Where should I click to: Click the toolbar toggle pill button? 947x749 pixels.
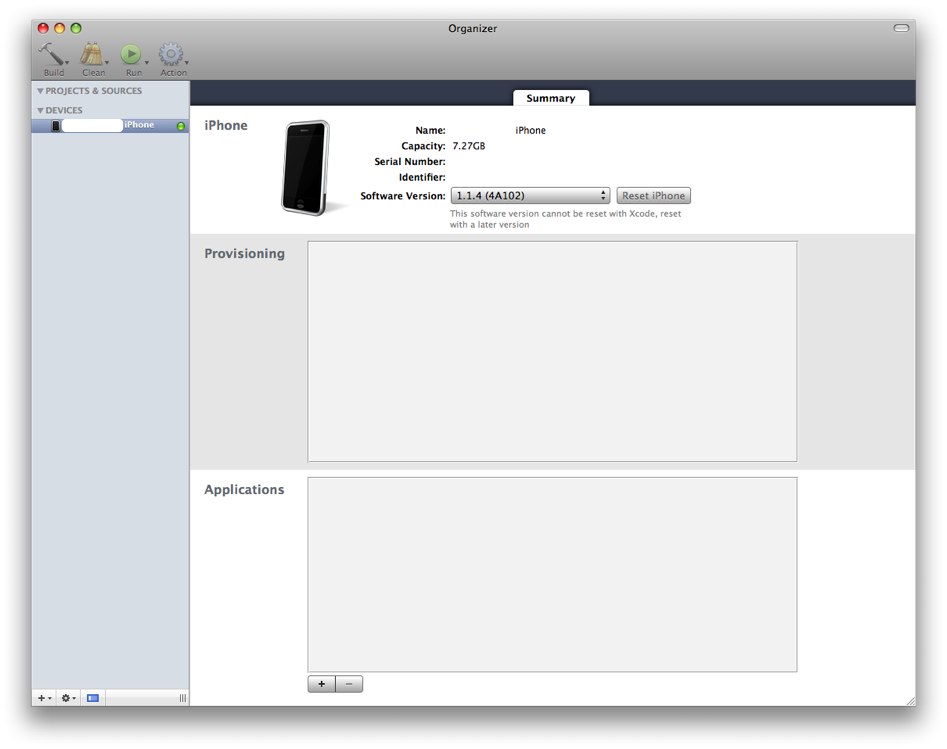click(x=901, y=28)
